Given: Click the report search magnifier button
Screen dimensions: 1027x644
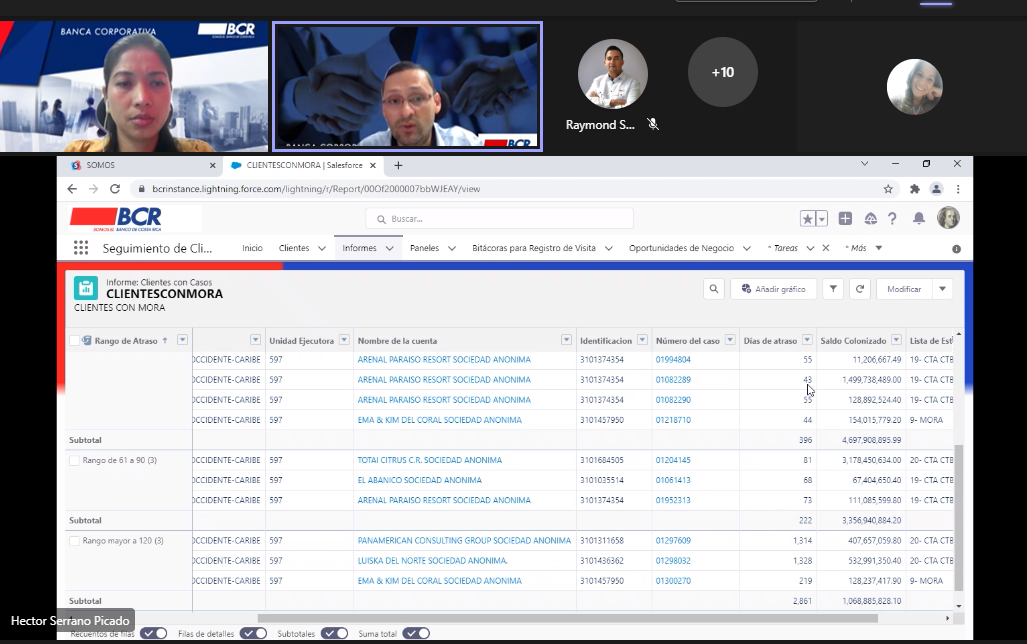Looking at the screenshot, I should pyautogui.click(x=714, y=289).
